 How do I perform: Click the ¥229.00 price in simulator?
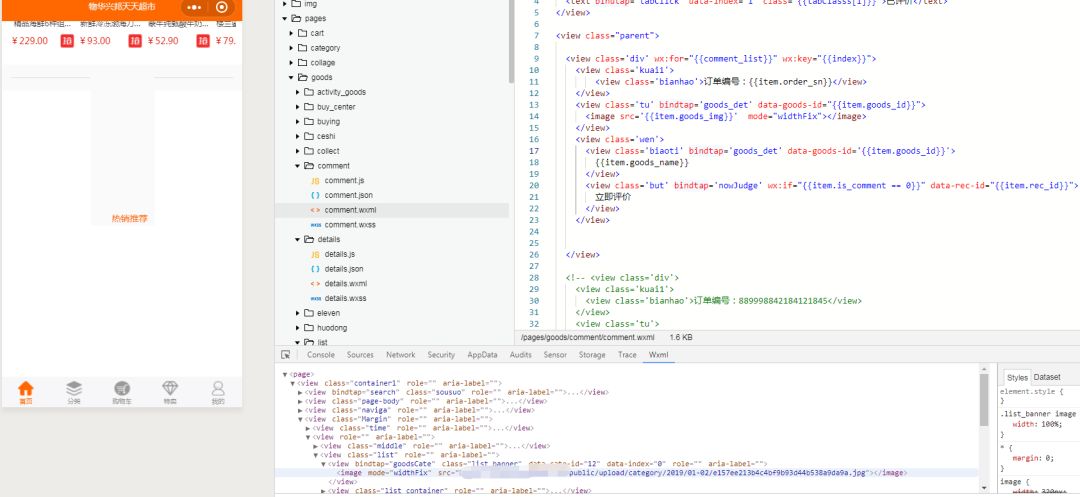30,41
